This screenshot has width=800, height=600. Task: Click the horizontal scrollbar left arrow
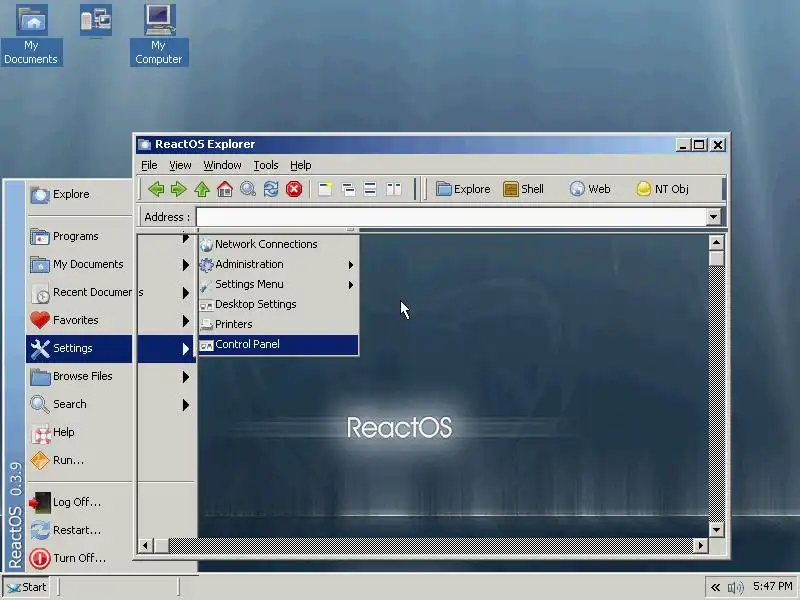click(x=145, y=545)
